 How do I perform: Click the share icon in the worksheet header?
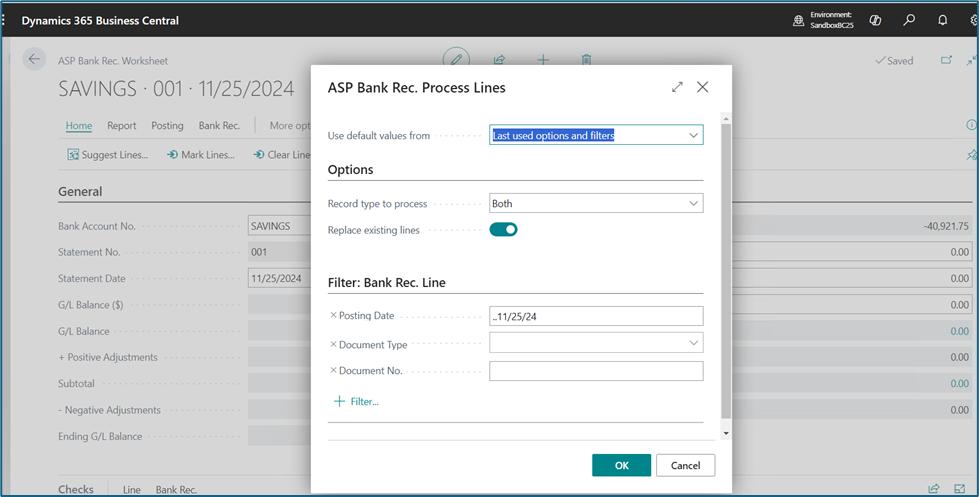(x=499, y=60)
